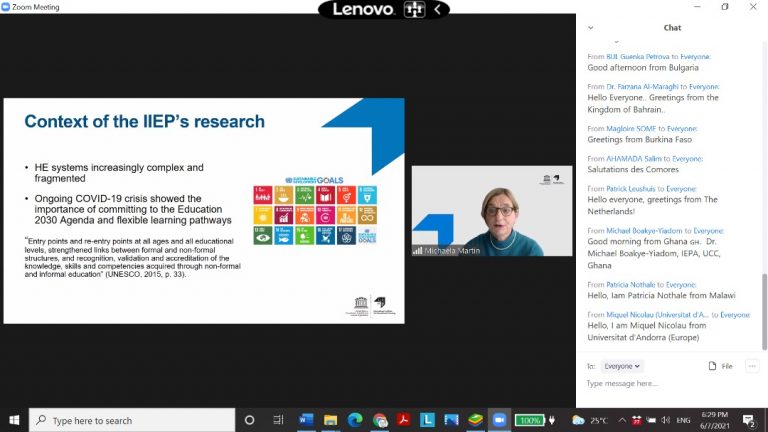Open Microsoft Word from the taskbar

[305, 420]
